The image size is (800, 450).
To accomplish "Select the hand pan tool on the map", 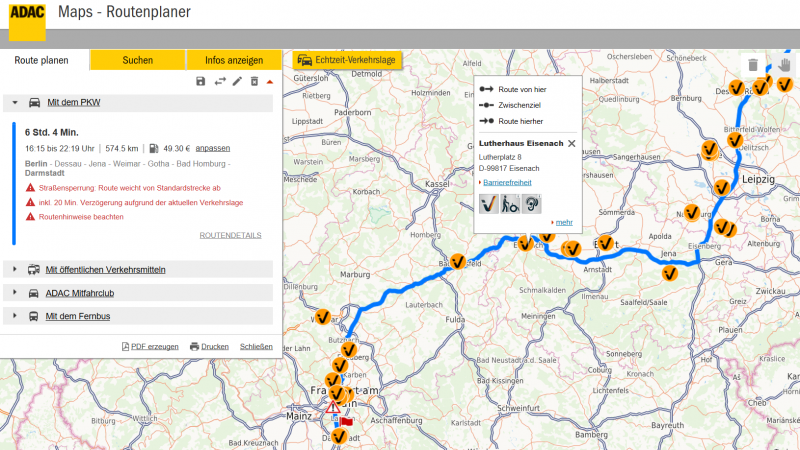I will tap(784, 65).
